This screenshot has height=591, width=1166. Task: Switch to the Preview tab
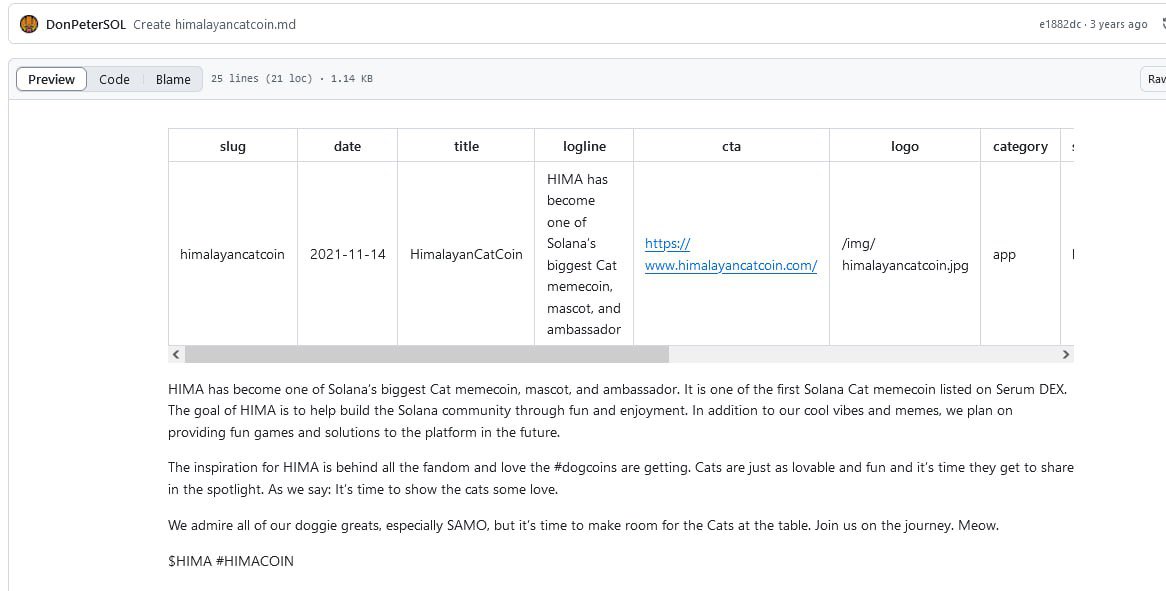click(x=51, y=80)
